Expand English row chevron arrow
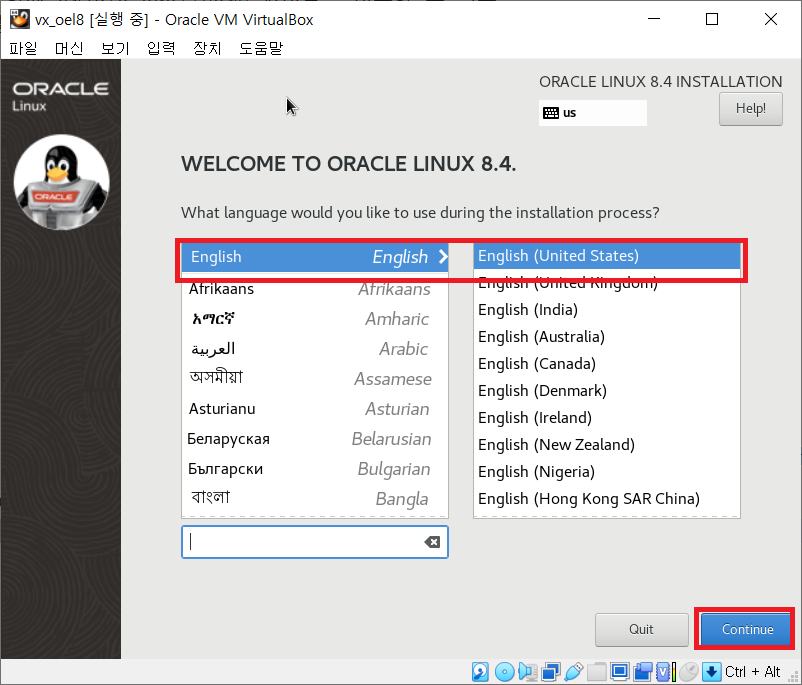The height and width of the screenshot is (685, 802). [x=443, y=256]
